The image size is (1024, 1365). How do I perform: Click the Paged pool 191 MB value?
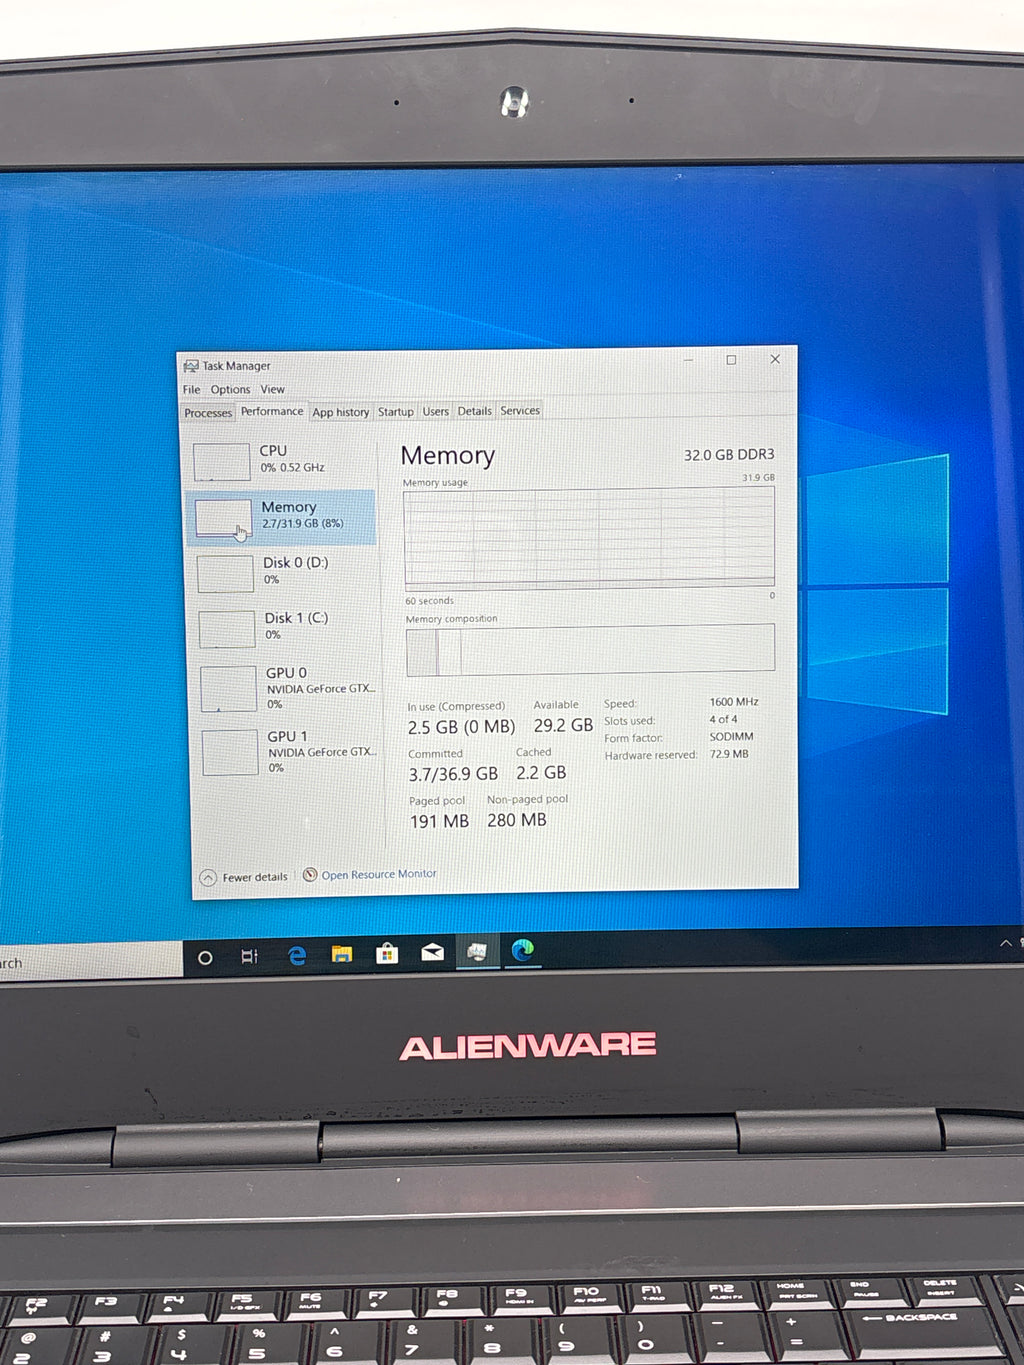pyautogui.click(x=439, y=821)
